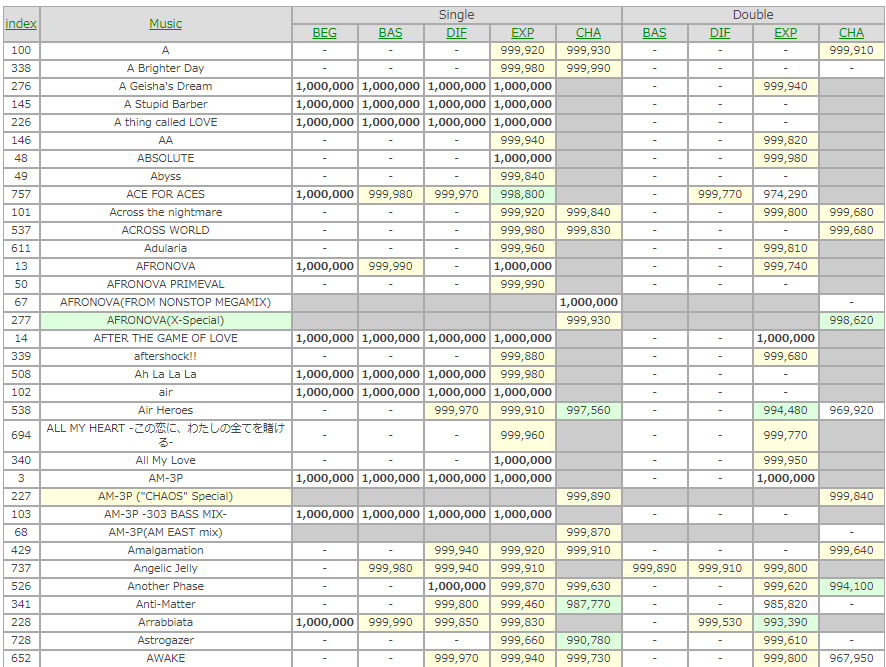Click the Single DIF column header link
The width and height of the screenshot is (886, 667).
pos(457,33)
